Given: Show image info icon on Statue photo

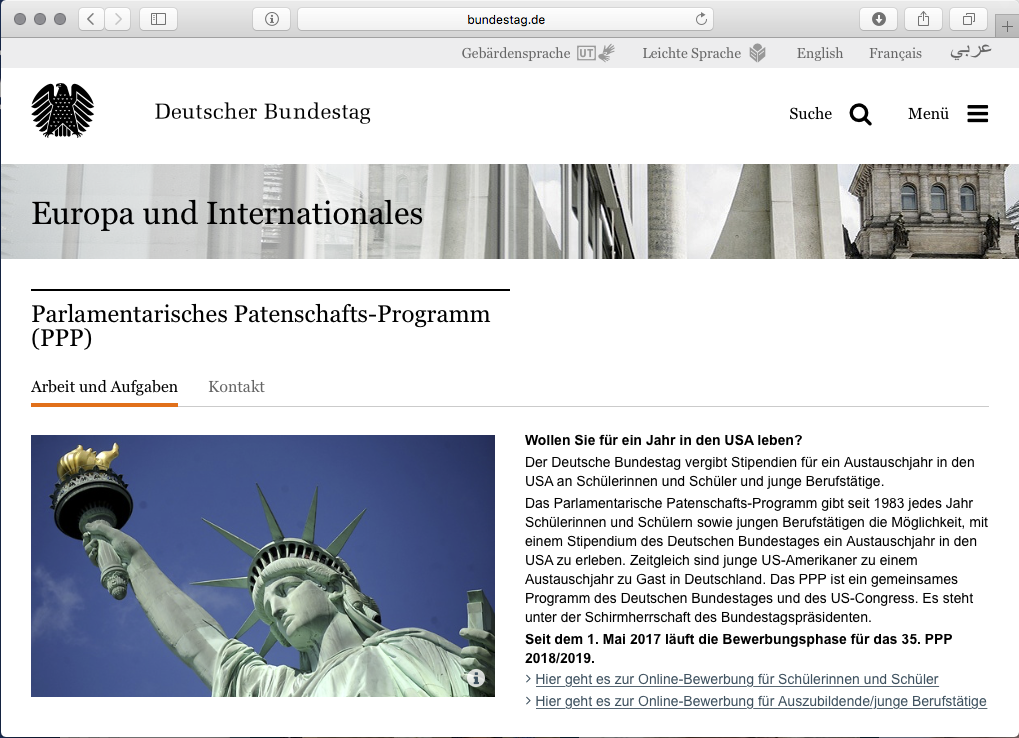Looking at the screenshot, I should pos(476,678).
